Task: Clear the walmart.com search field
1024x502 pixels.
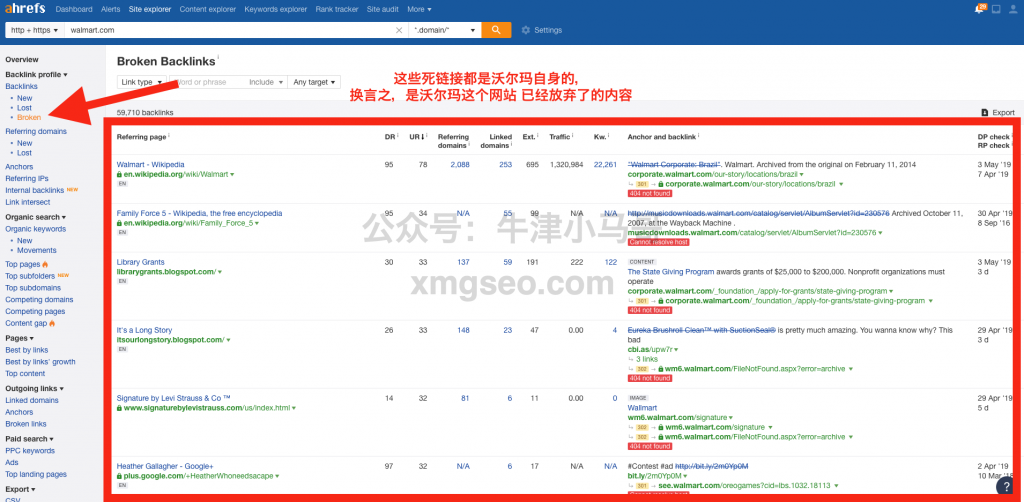Action: click(399, 30)
